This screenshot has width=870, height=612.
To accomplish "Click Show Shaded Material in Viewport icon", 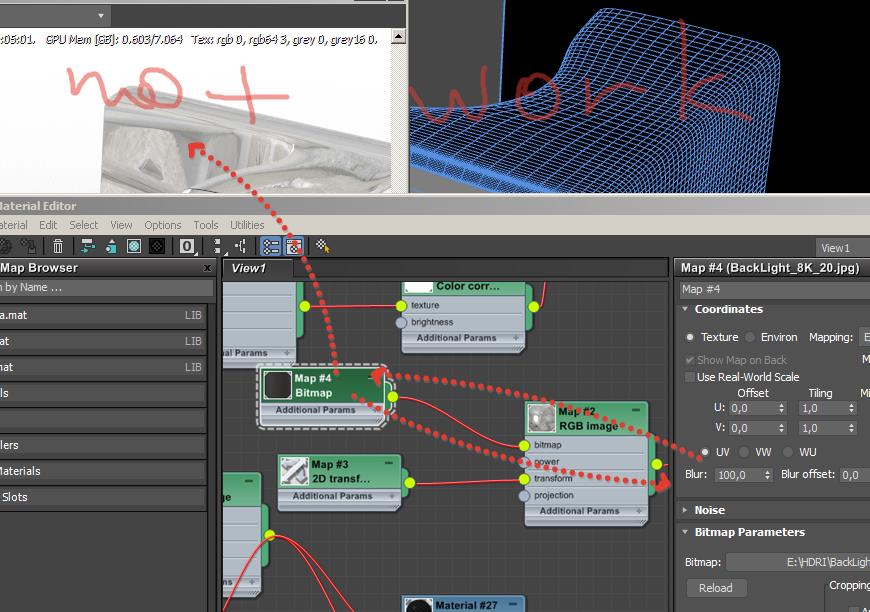I will tap(134, 246).
